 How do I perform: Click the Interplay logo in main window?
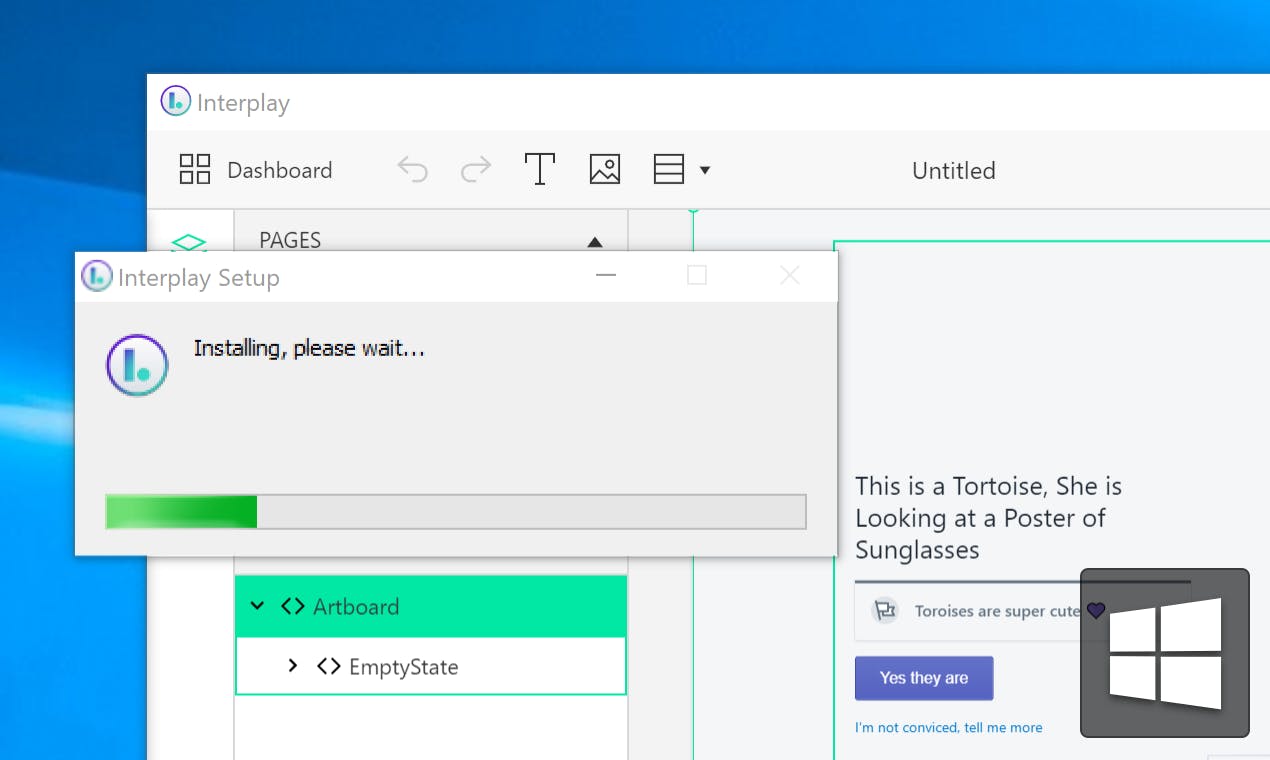click(x=175, y=101)
